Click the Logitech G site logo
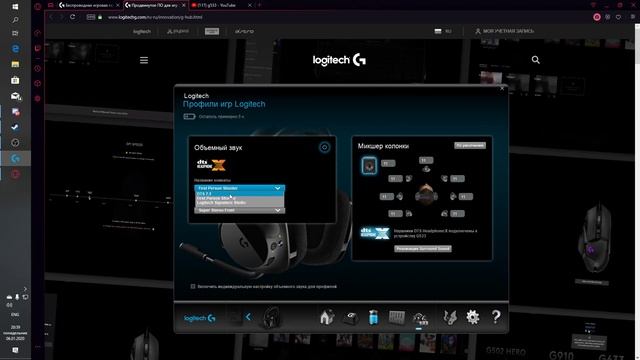This screenshot has height=360, width=640. [339, 60]
